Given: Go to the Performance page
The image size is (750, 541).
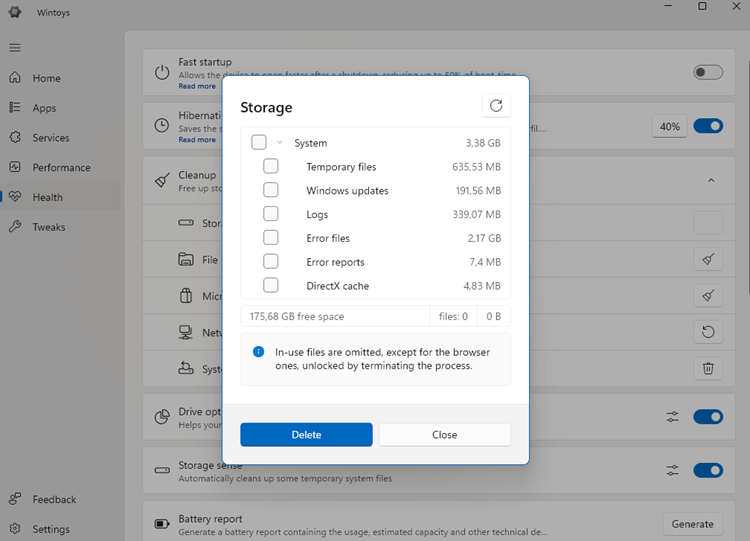Looking at the screenshot, I should point(61,168).
